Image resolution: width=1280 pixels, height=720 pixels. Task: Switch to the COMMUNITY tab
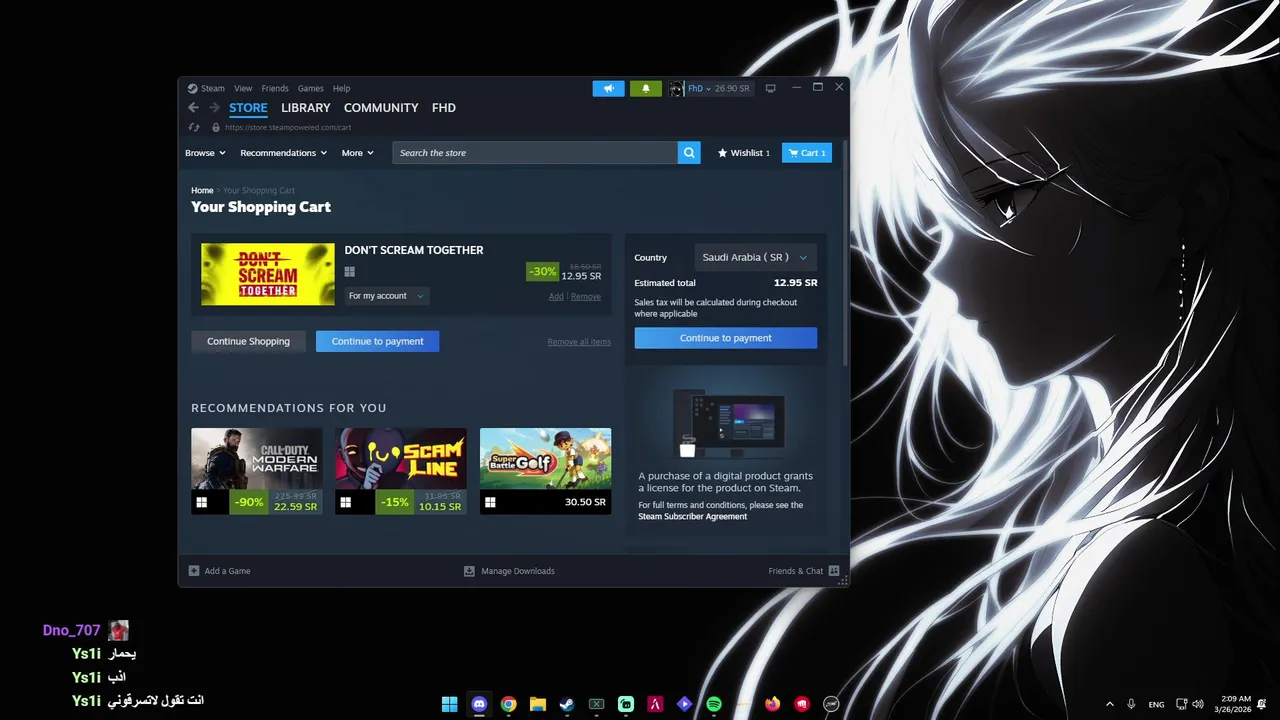tap(381, 108)
